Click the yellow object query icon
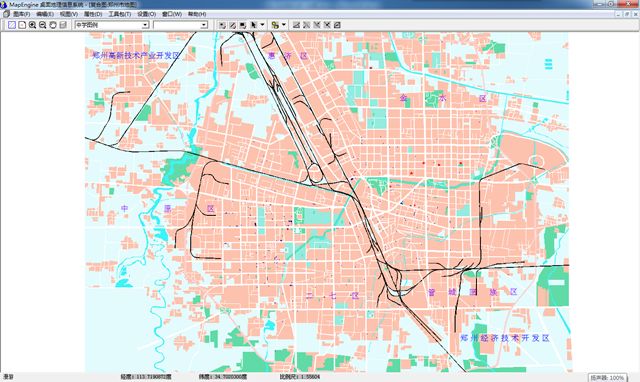Viewport: 640px width, 382px height. coord(275,25)
